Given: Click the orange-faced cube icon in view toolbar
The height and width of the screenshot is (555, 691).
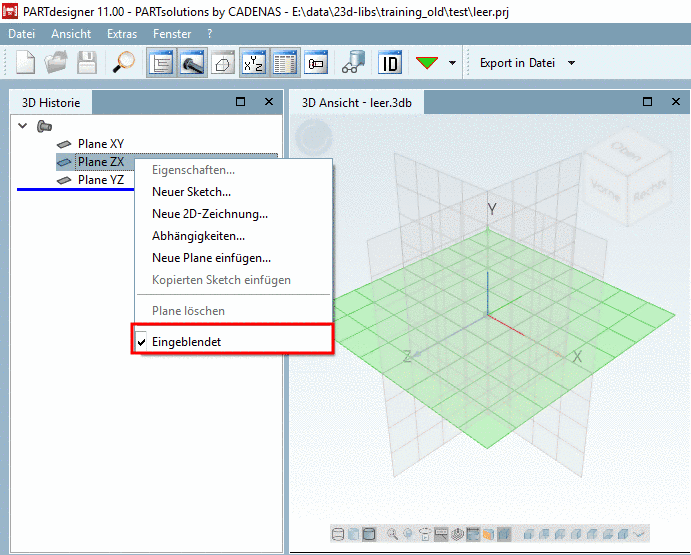Looking at the screenshot, I should 488,534.
